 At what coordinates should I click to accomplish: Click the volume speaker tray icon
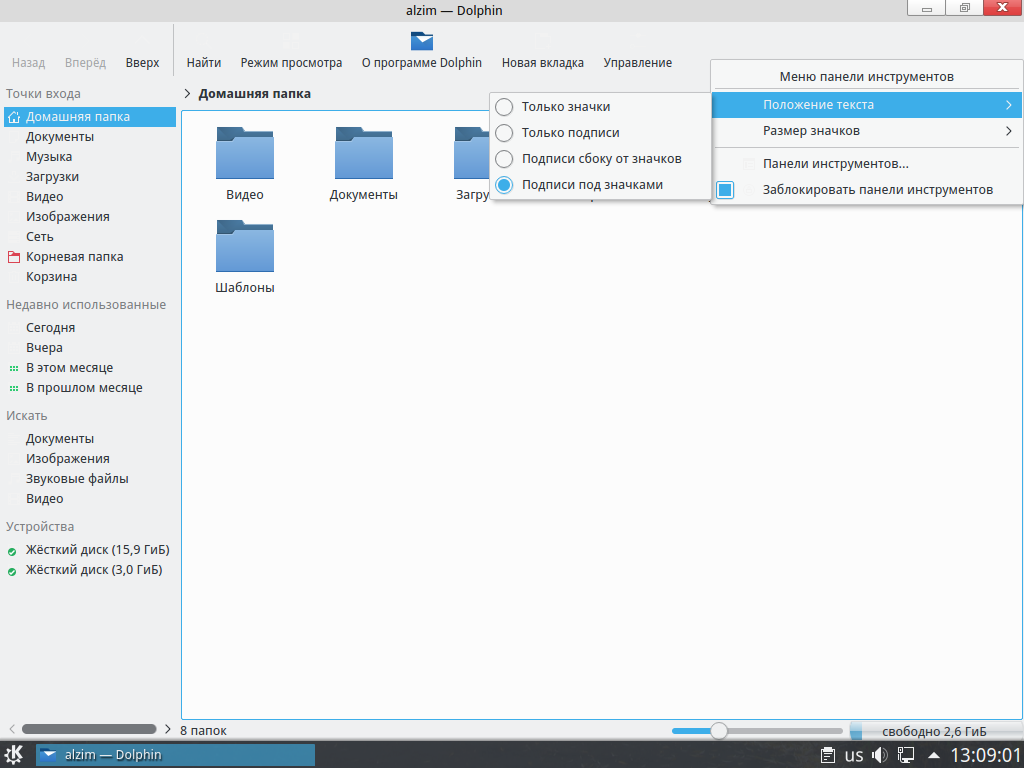coord(880,755)
